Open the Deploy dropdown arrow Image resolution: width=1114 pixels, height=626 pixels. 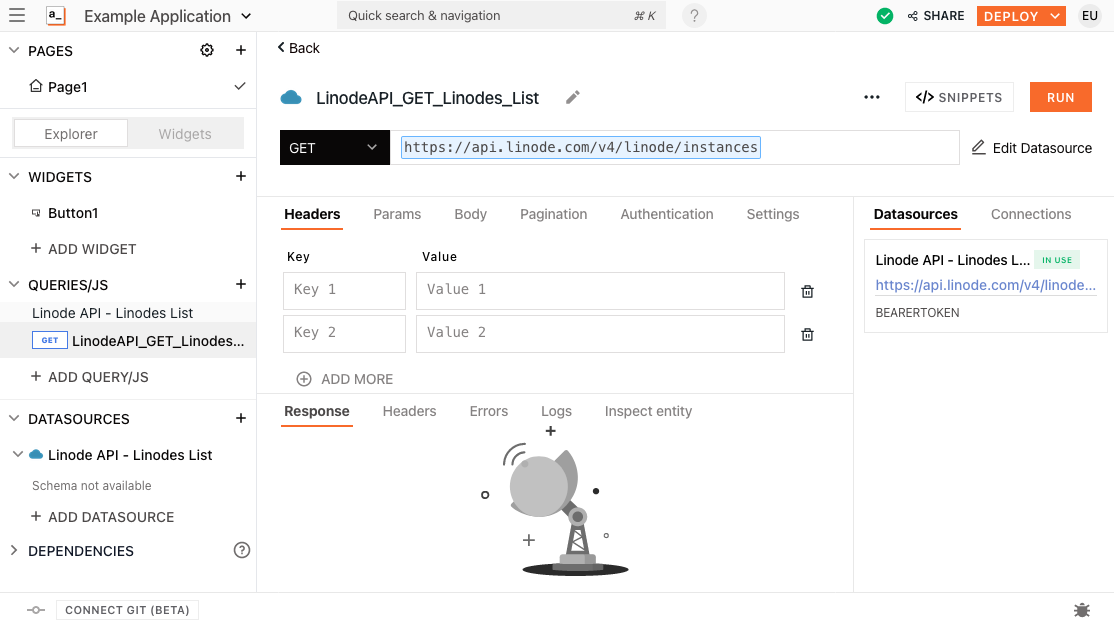coord(1056,16)
